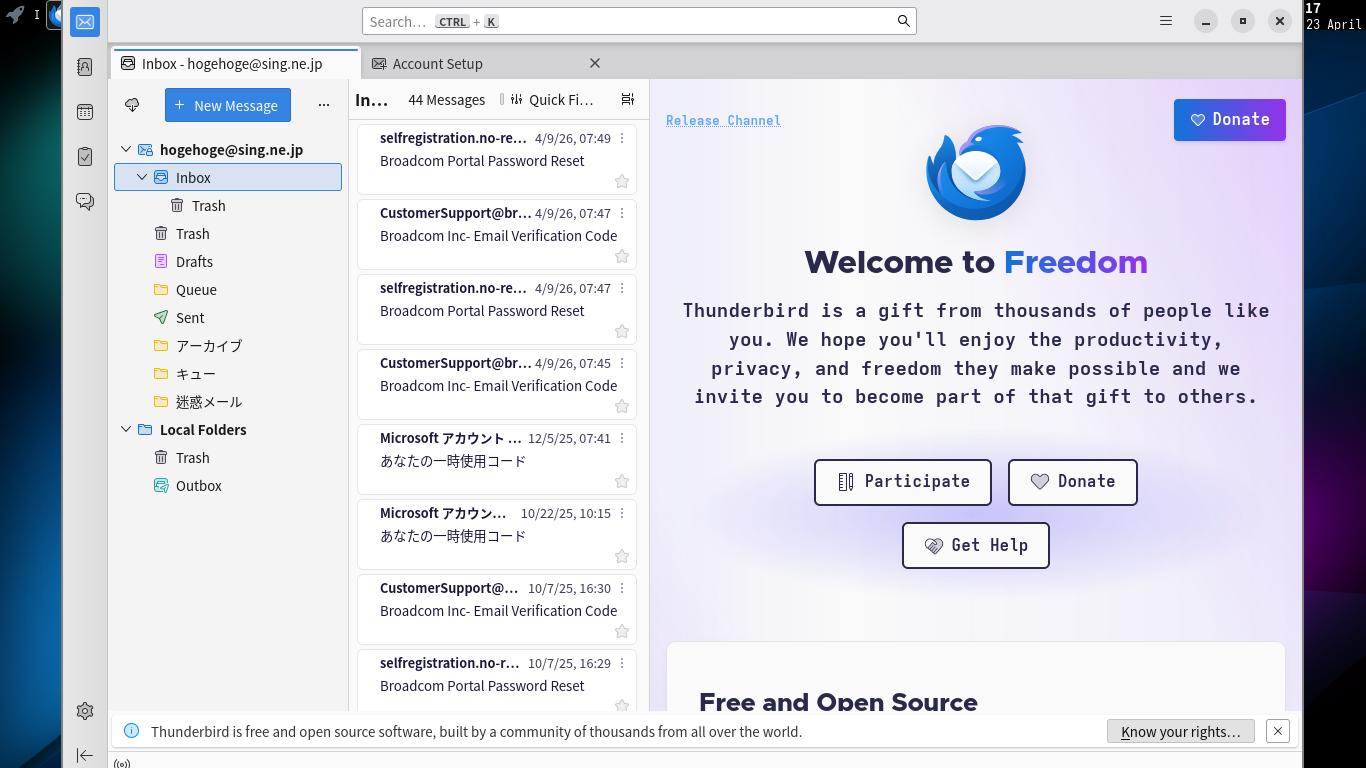
Task: Open more menu for 10/7/25, 16:30 message
Action: [622, 588]
